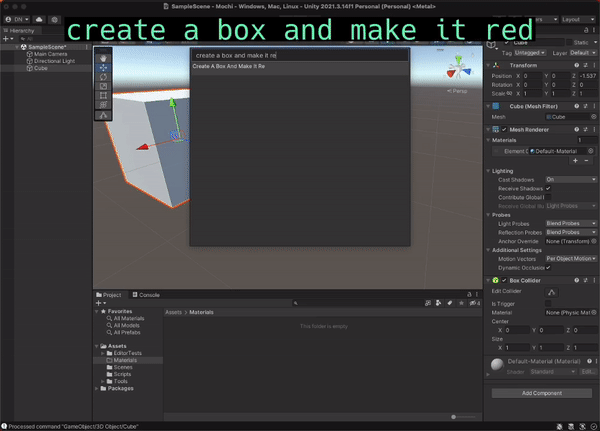
Task: Select the Hierarchy tab
Action: click(x=20, y=30)
